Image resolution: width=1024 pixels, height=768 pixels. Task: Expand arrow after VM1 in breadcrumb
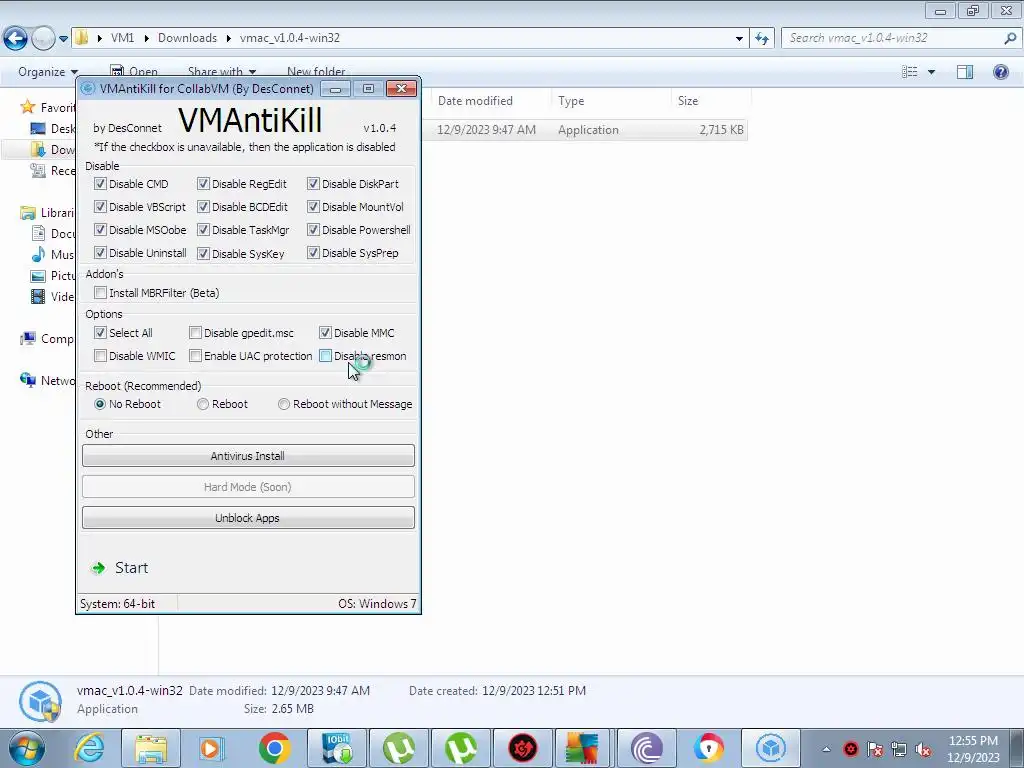pos(146,38)
